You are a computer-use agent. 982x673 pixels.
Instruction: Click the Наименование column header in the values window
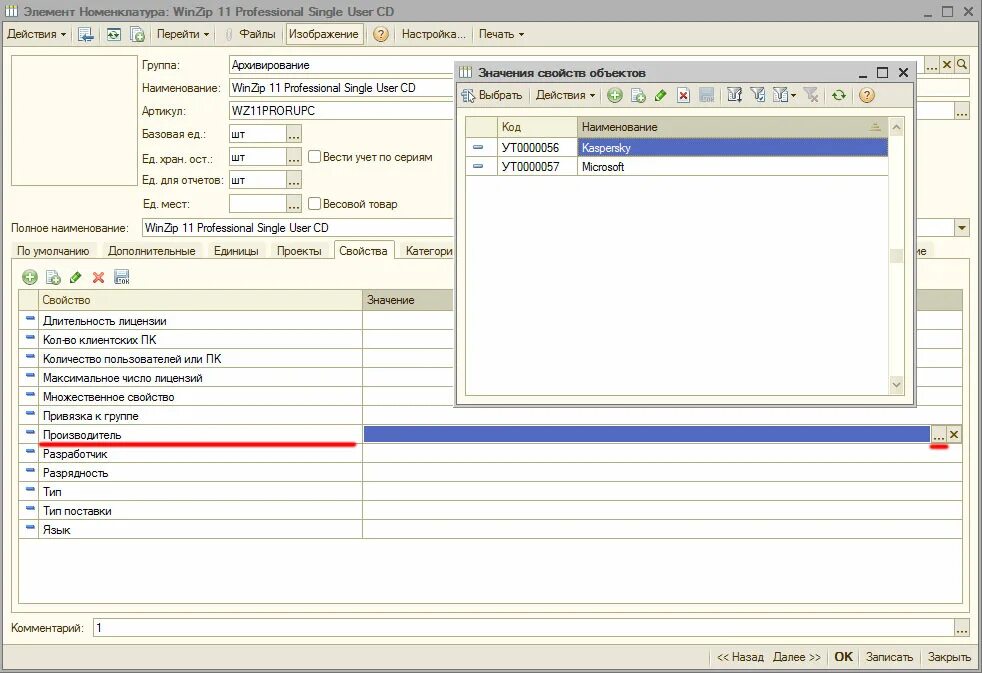pos(732,127)
